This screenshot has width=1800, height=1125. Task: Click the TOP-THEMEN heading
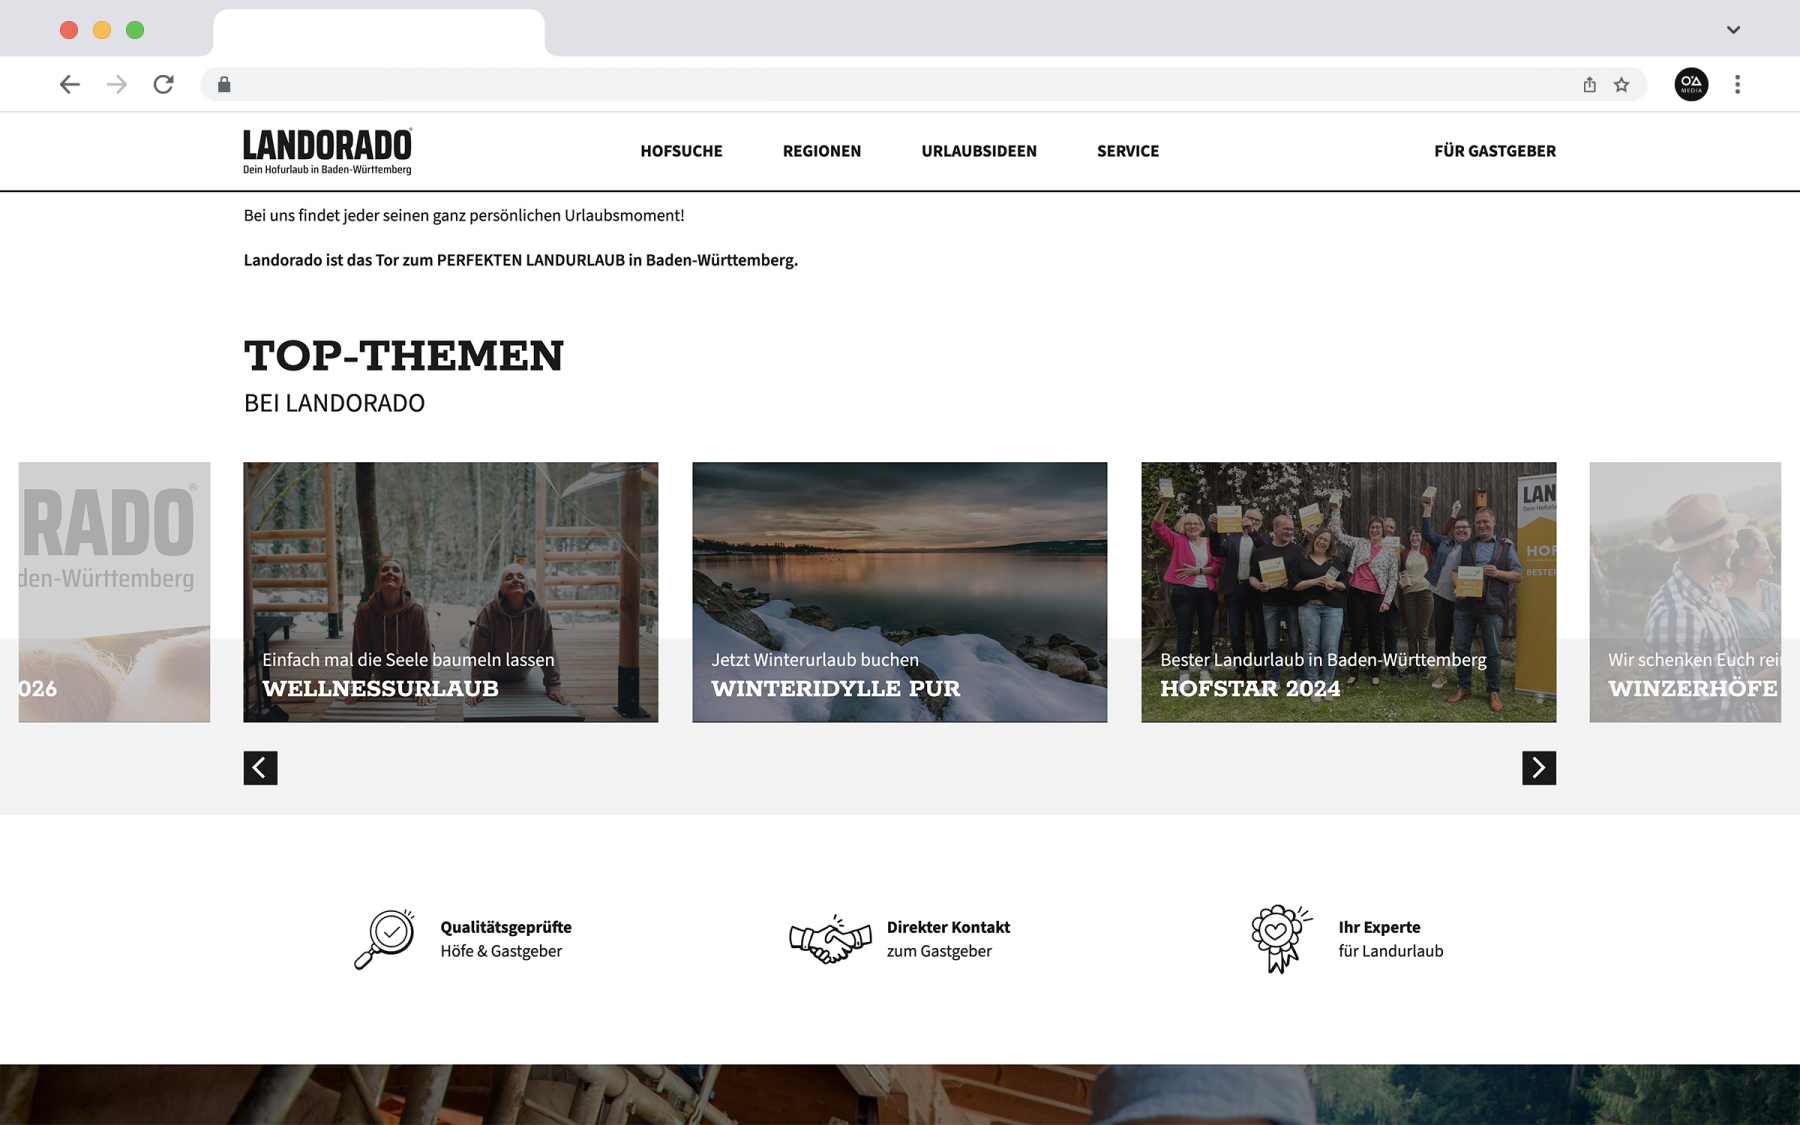pos(404,356)
